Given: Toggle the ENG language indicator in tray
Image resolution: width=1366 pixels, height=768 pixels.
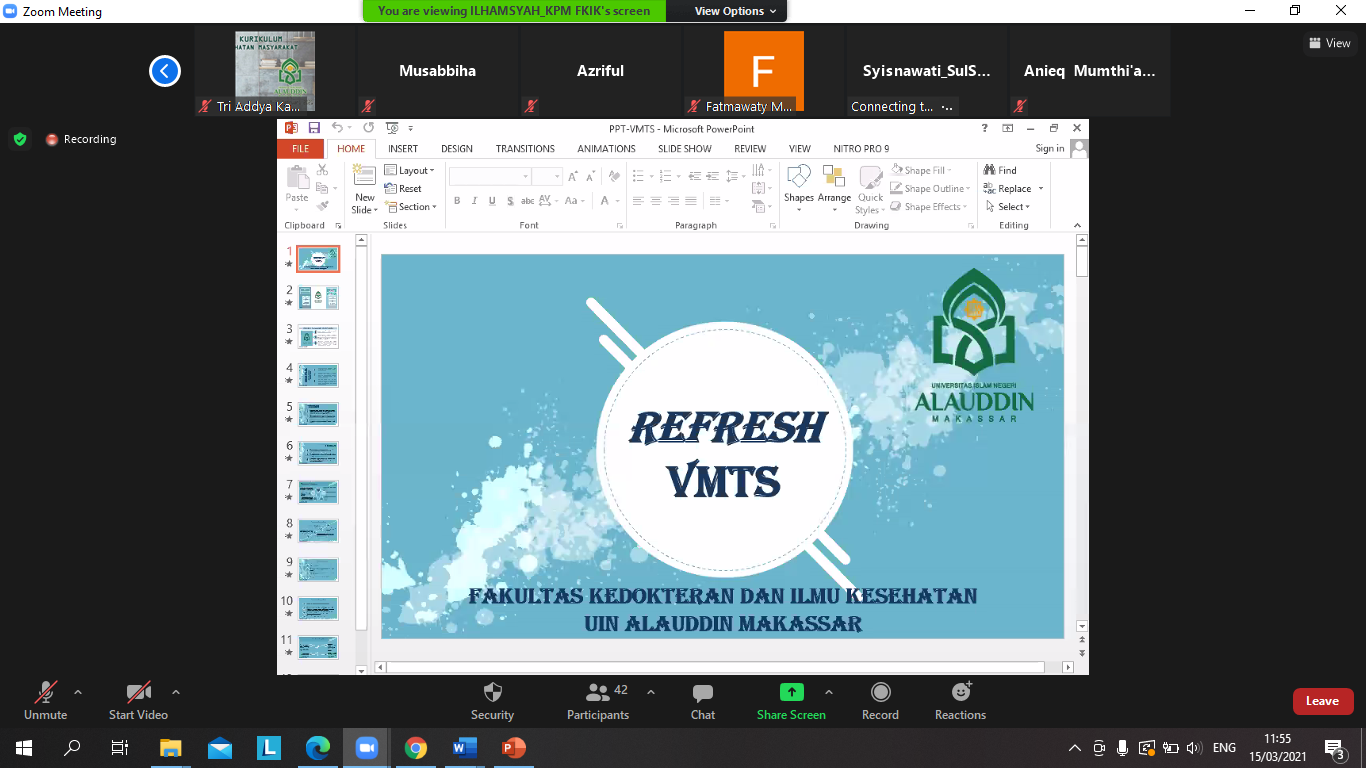Looking at the screenshot, I should pos(1224,748).
